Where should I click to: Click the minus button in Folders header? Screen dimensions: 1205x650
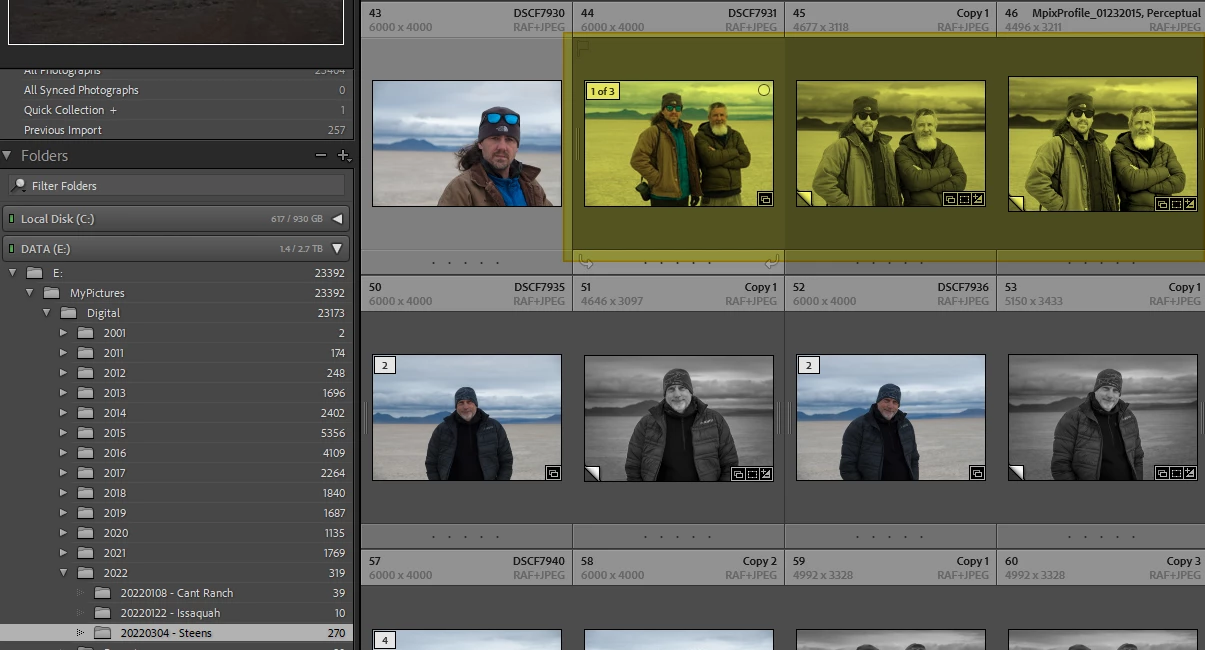(321, 155)
